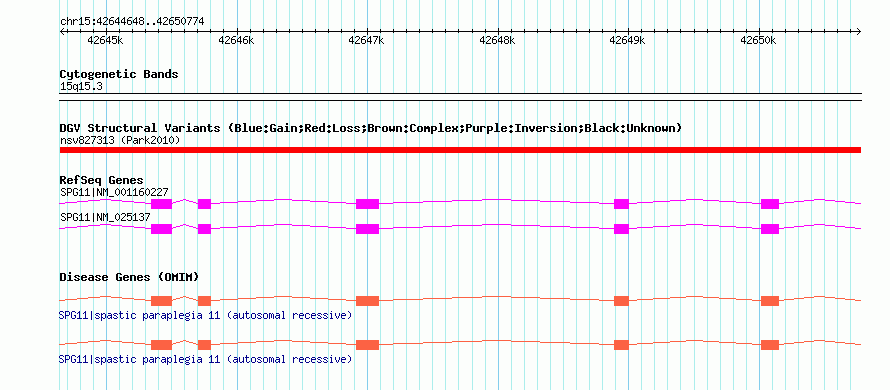
Task: Click the 42649k ruler tick label
Action: 628,40
